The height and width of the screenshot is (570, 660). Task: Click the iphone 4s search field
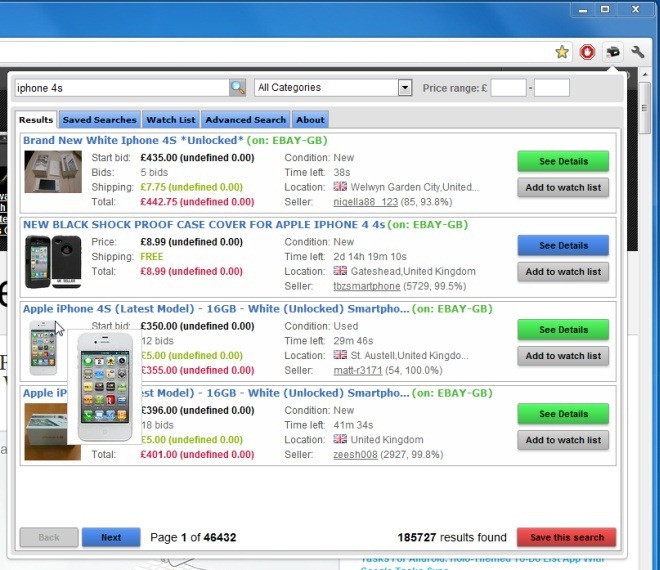click(x=122, y=88)
